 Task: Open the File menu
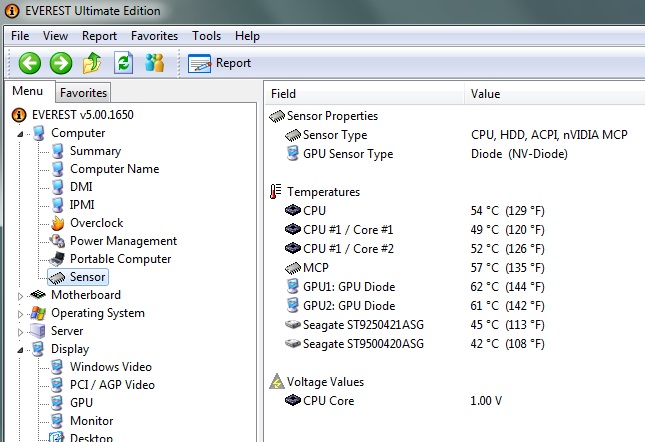tap(20, 36)
